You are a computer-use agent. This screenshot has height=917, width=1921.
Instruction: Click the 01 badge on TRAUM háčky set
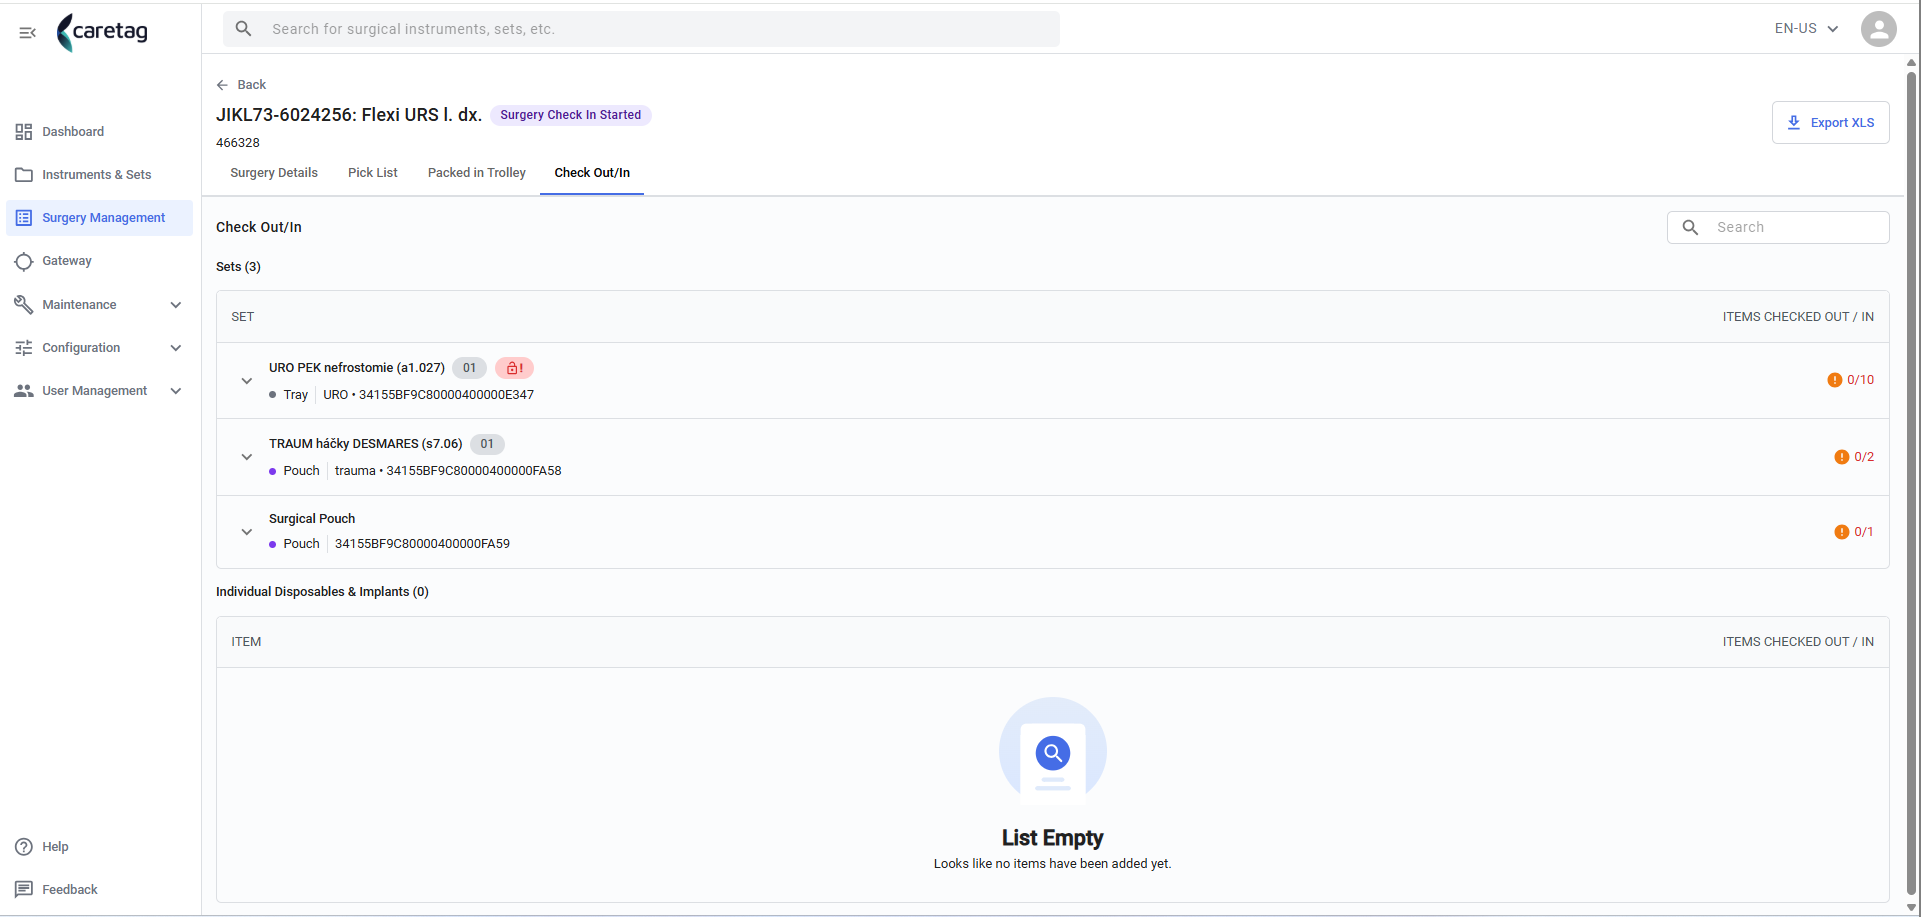pos(487,444)
